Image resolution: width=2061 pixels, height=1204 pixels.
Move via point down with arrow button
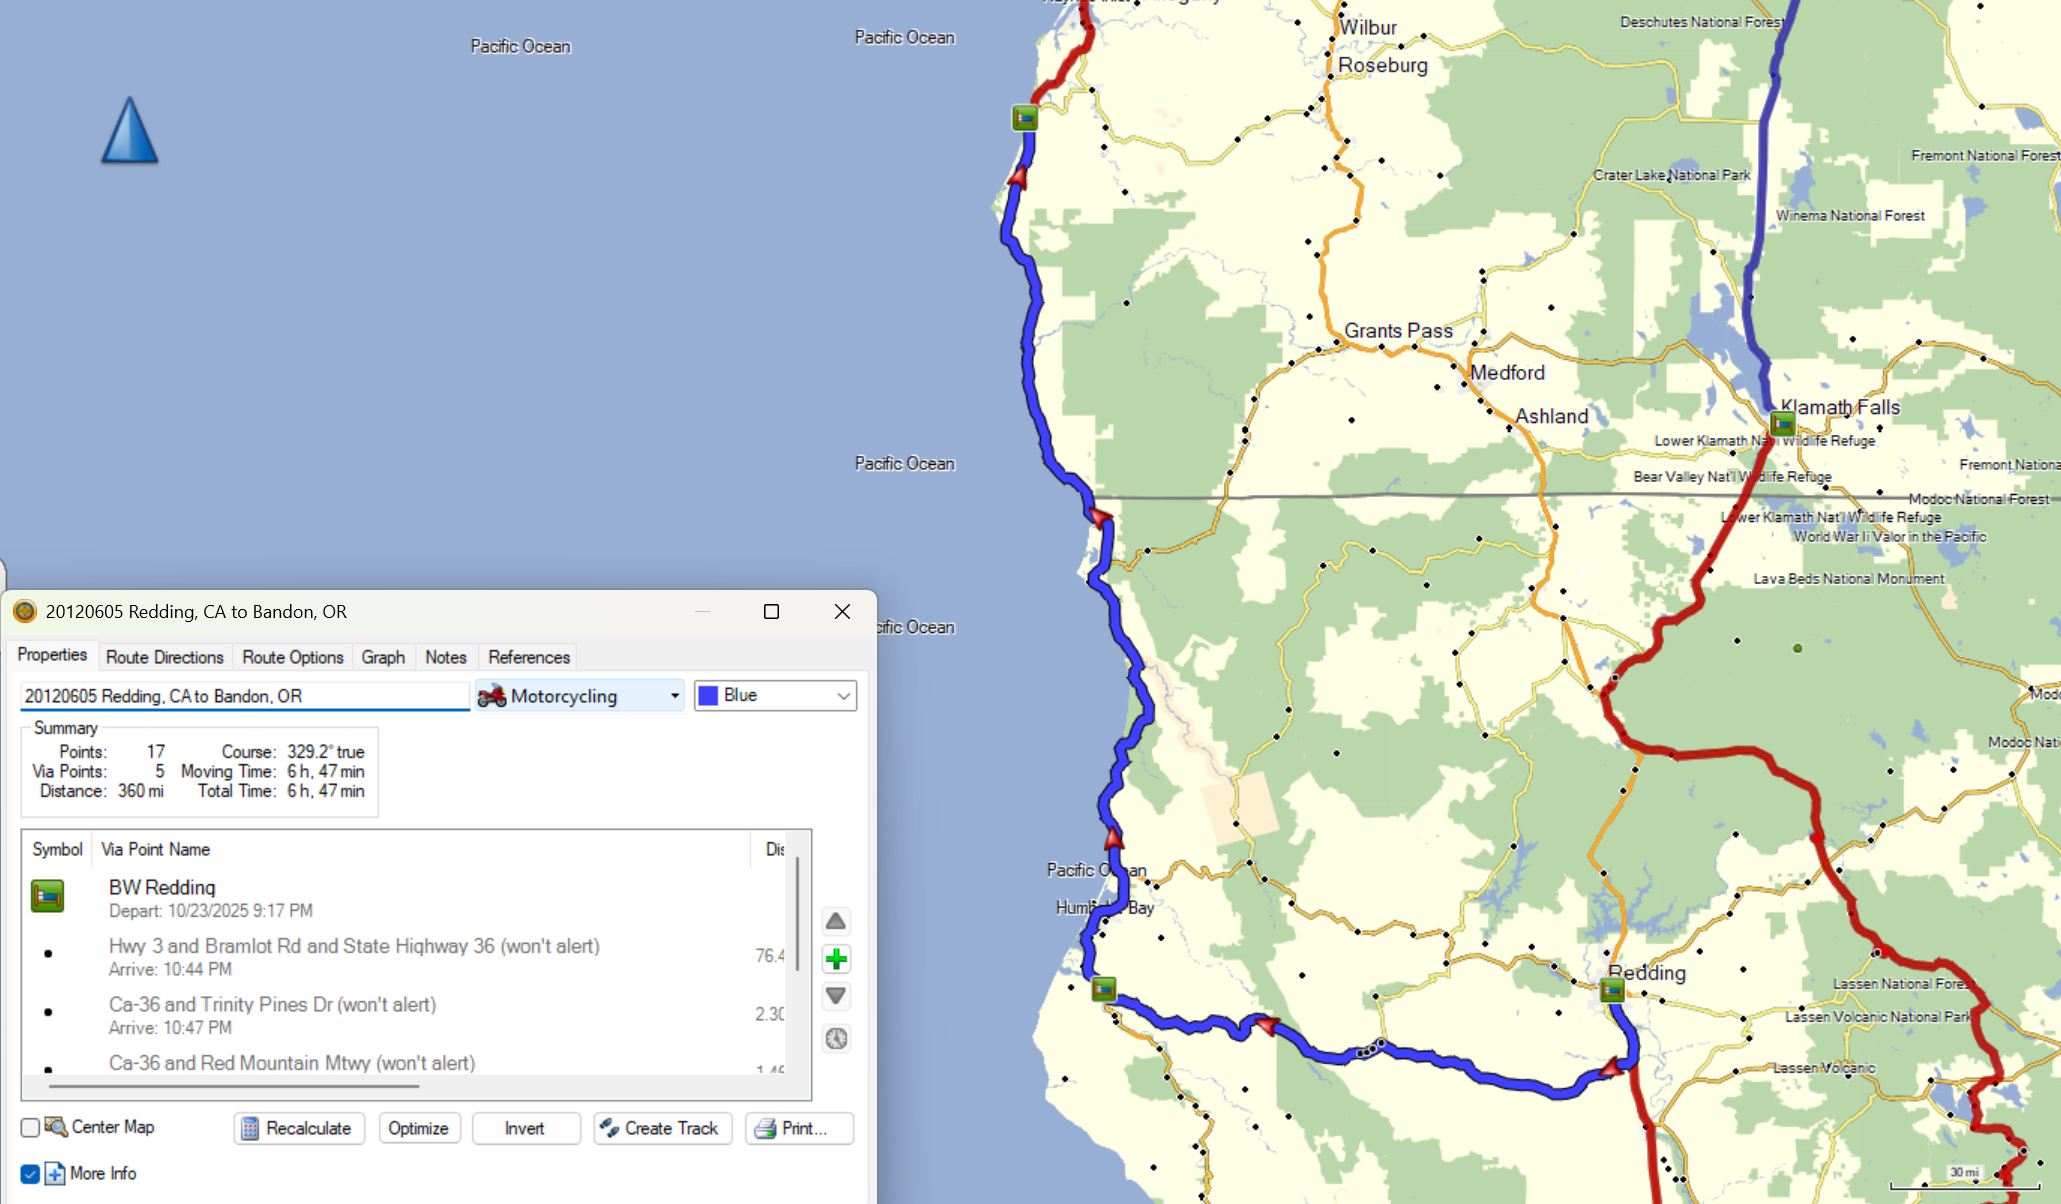point(836,996)
